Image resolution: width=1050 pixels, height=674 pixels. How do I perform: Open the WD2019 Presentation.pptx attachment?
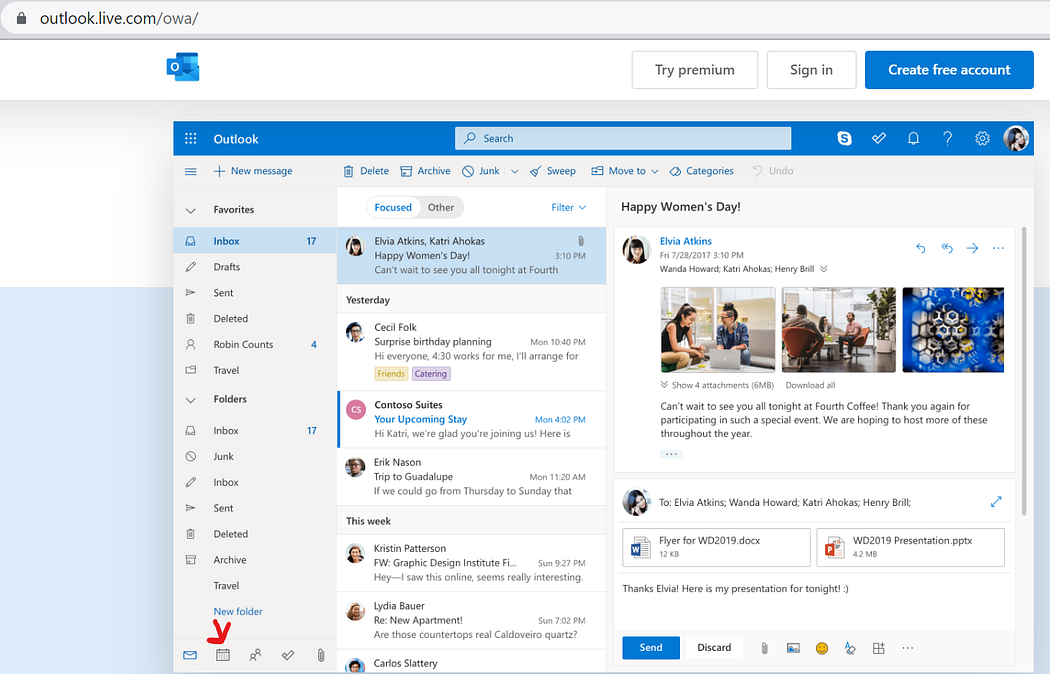point(911,547)
